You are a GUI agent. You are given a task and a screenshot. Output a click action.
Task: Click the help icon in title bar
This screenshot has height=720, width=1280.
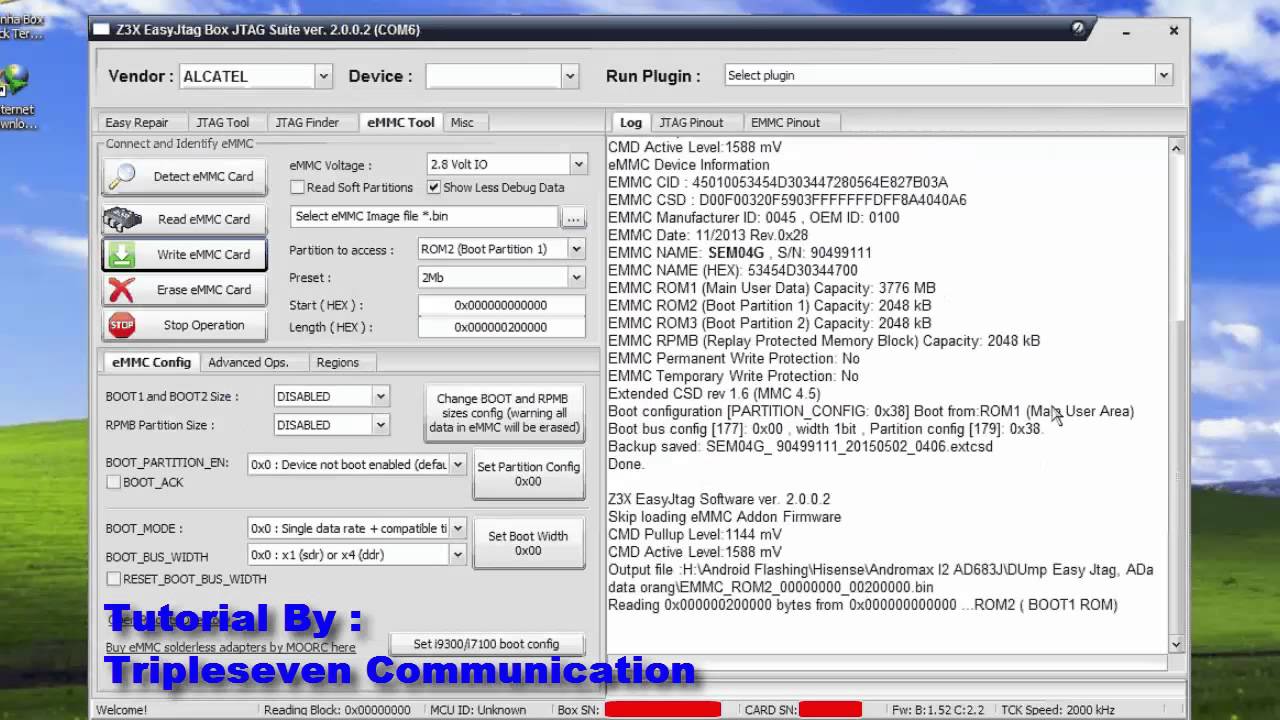(x=1078, y=29)
